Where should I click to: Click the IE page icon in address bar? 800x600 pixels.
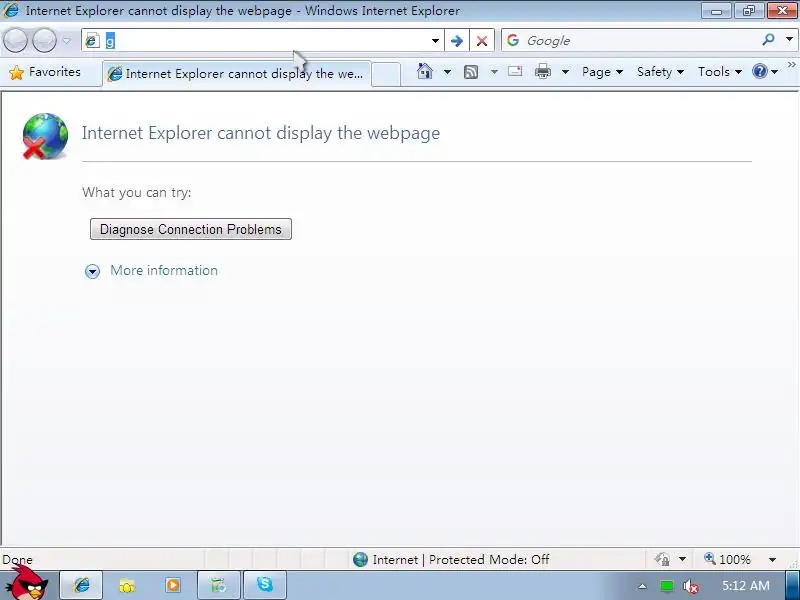pos(92,40)
